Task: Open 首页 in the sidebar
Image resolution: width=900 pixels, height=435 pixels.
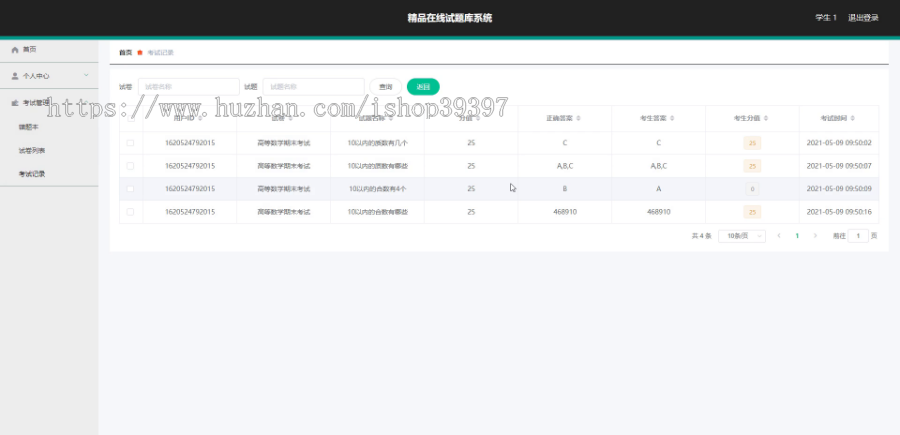Action: 49,50
